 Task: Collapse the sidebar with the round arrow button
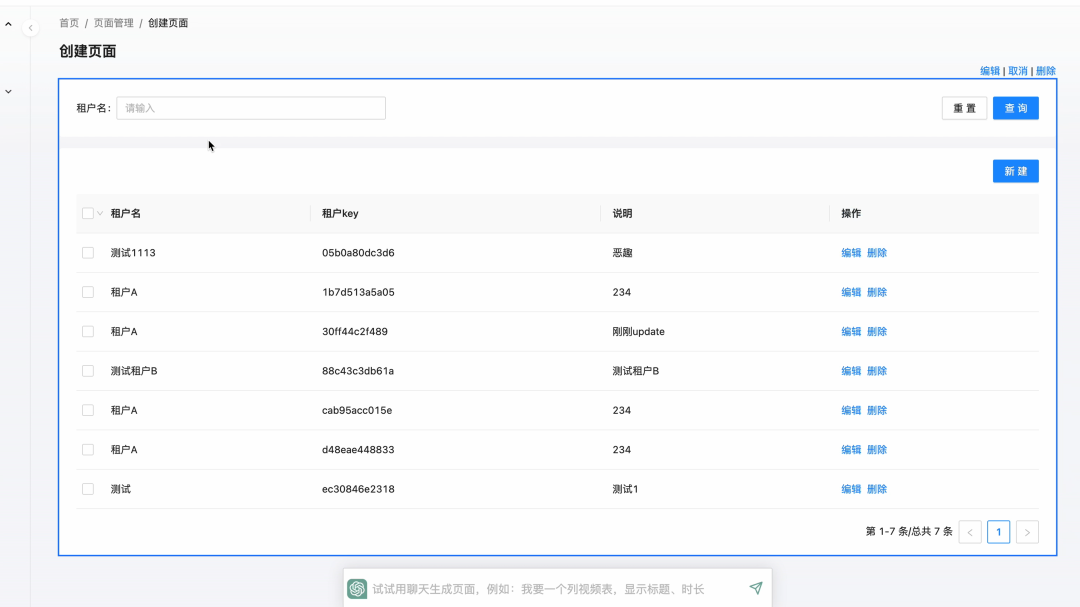30,28
